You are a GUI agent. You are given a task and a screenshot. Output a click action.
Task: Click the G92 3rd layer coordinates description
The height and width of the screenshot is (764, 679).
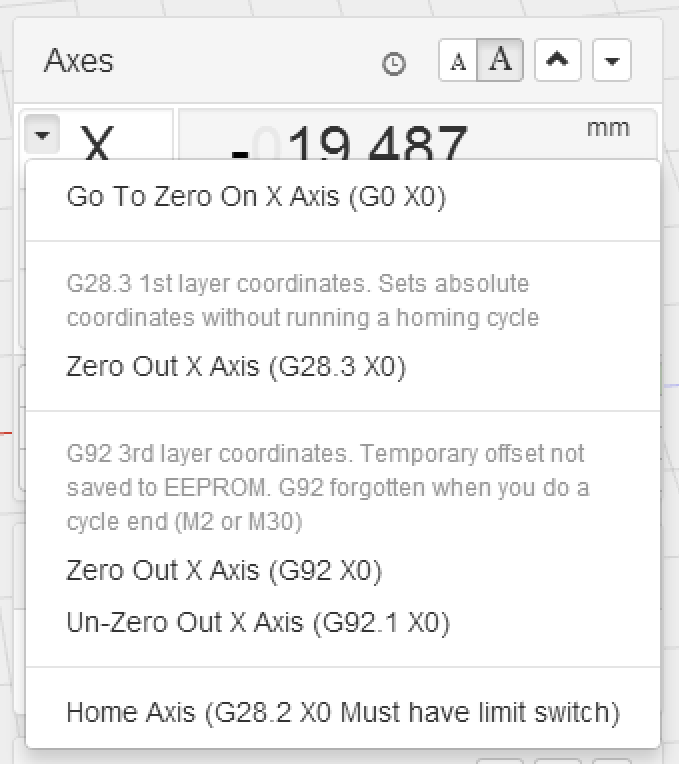(328, 487)
